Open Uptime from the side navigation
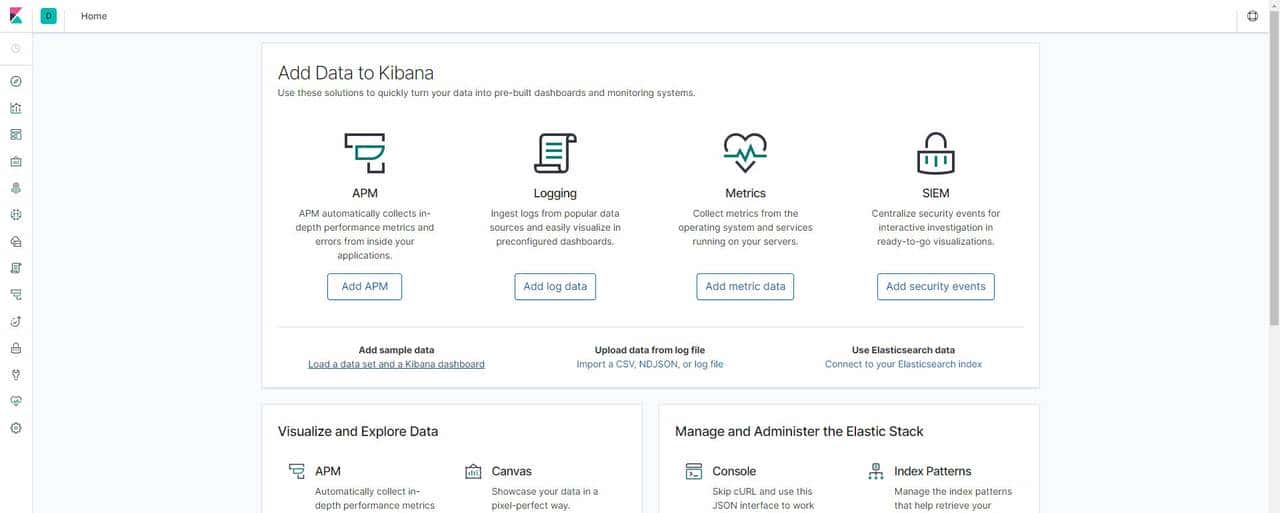Viewport: 1280px width, 513px height. [16, 321]
